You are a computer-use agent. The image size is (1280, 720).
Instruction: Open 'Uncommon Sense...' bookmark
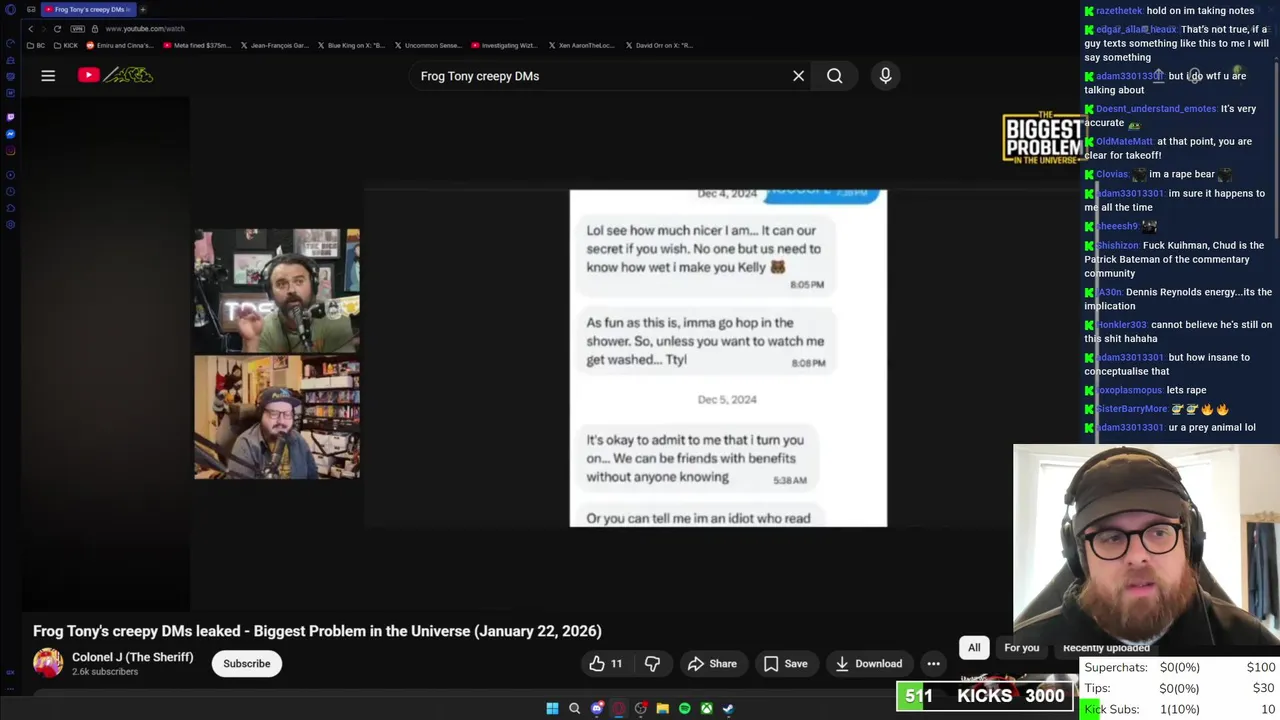click(x=428, y=45)
